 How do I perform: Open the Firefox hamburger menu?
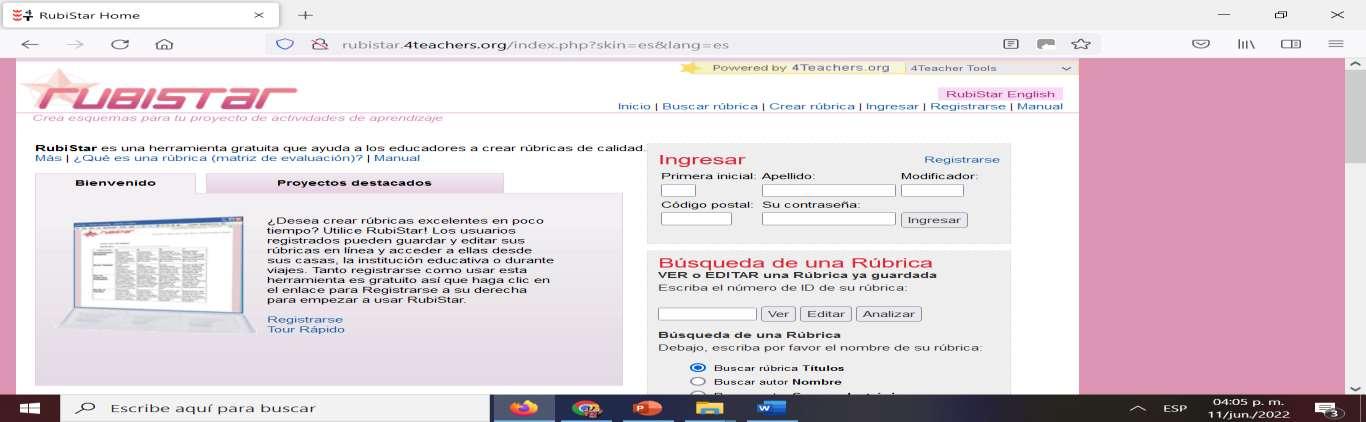tap(1336, 44)
